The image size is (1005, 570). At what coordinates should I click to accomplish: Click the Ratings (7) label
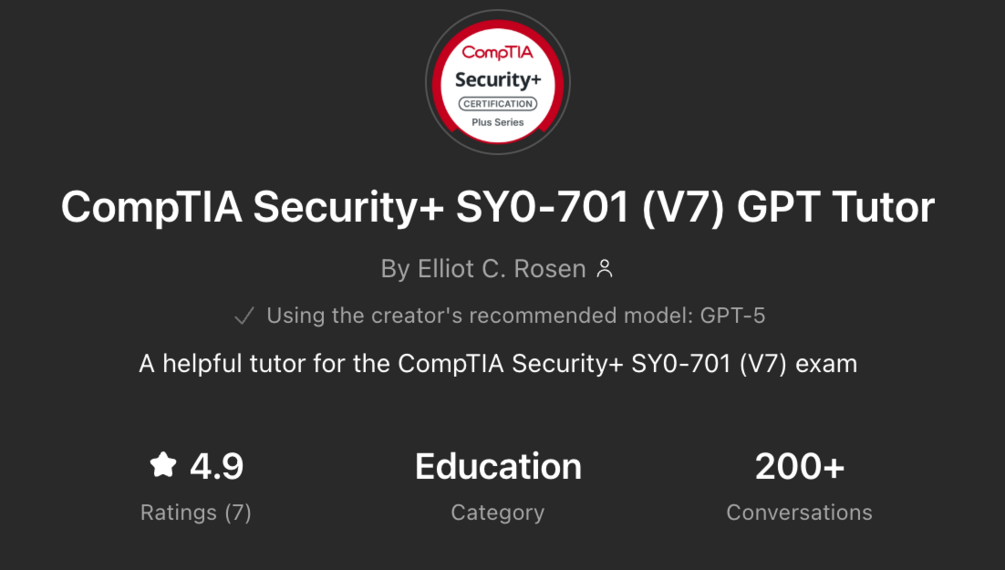coord(196,513)
